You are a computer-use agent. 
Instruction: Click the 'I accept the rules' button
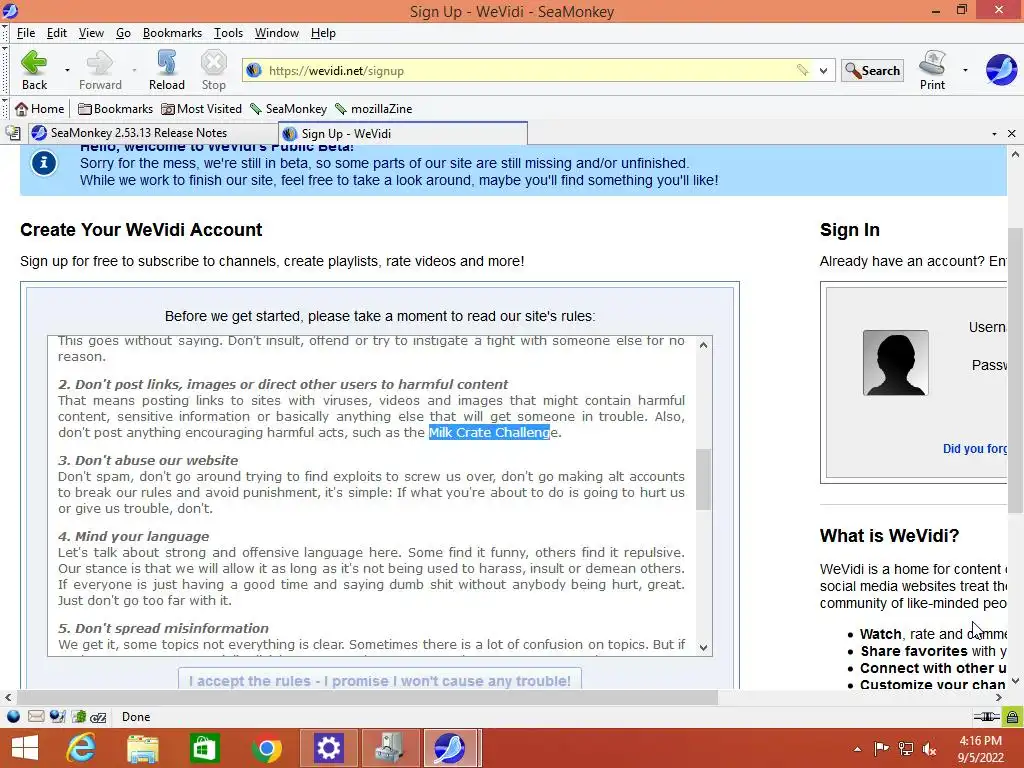[x=379, y=679]
